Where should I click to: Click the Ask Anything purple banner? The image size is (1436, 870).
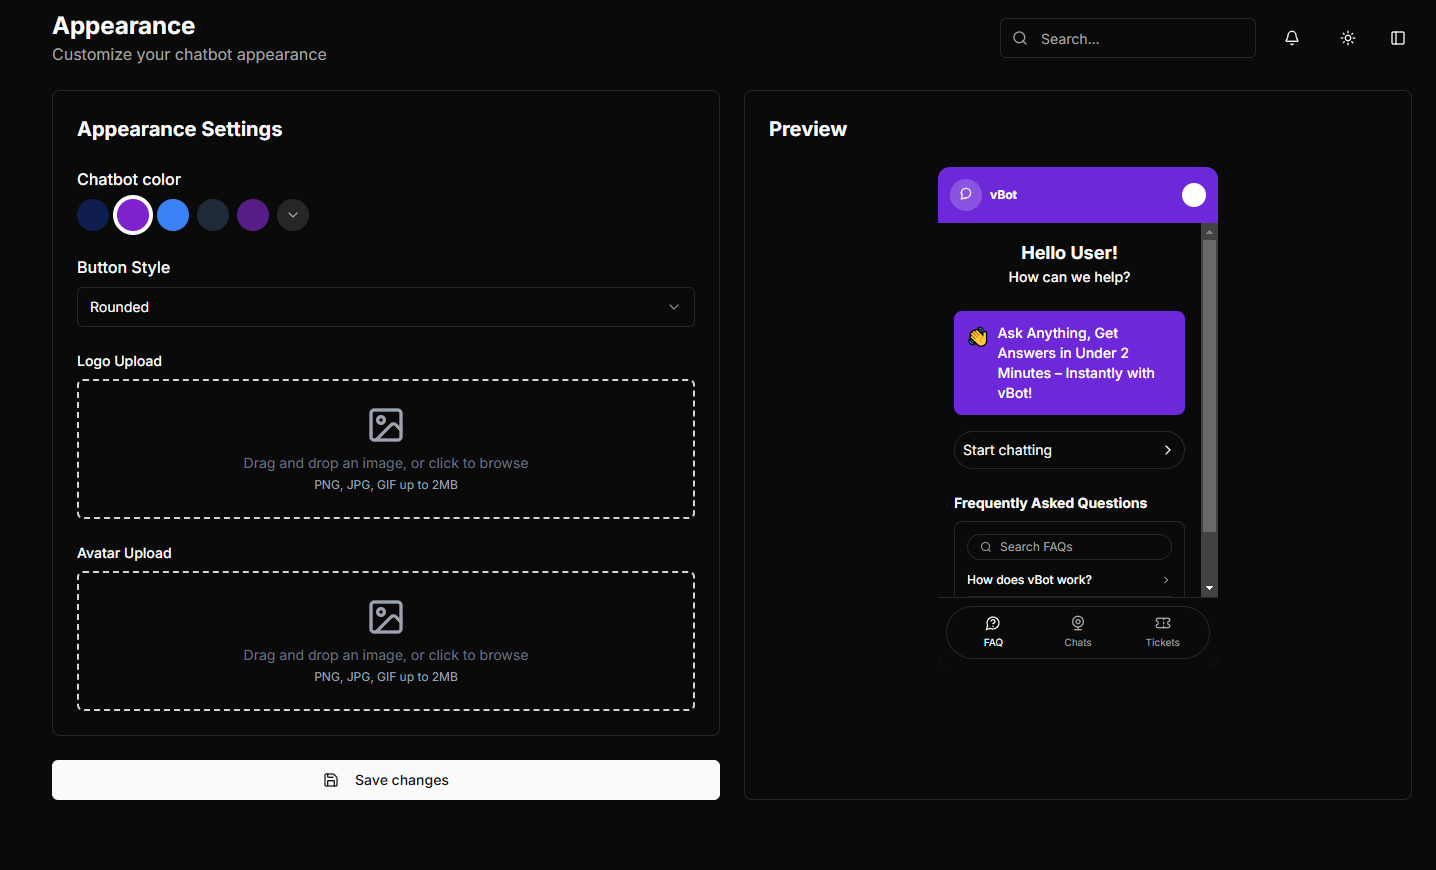(x=1069, y=363)
